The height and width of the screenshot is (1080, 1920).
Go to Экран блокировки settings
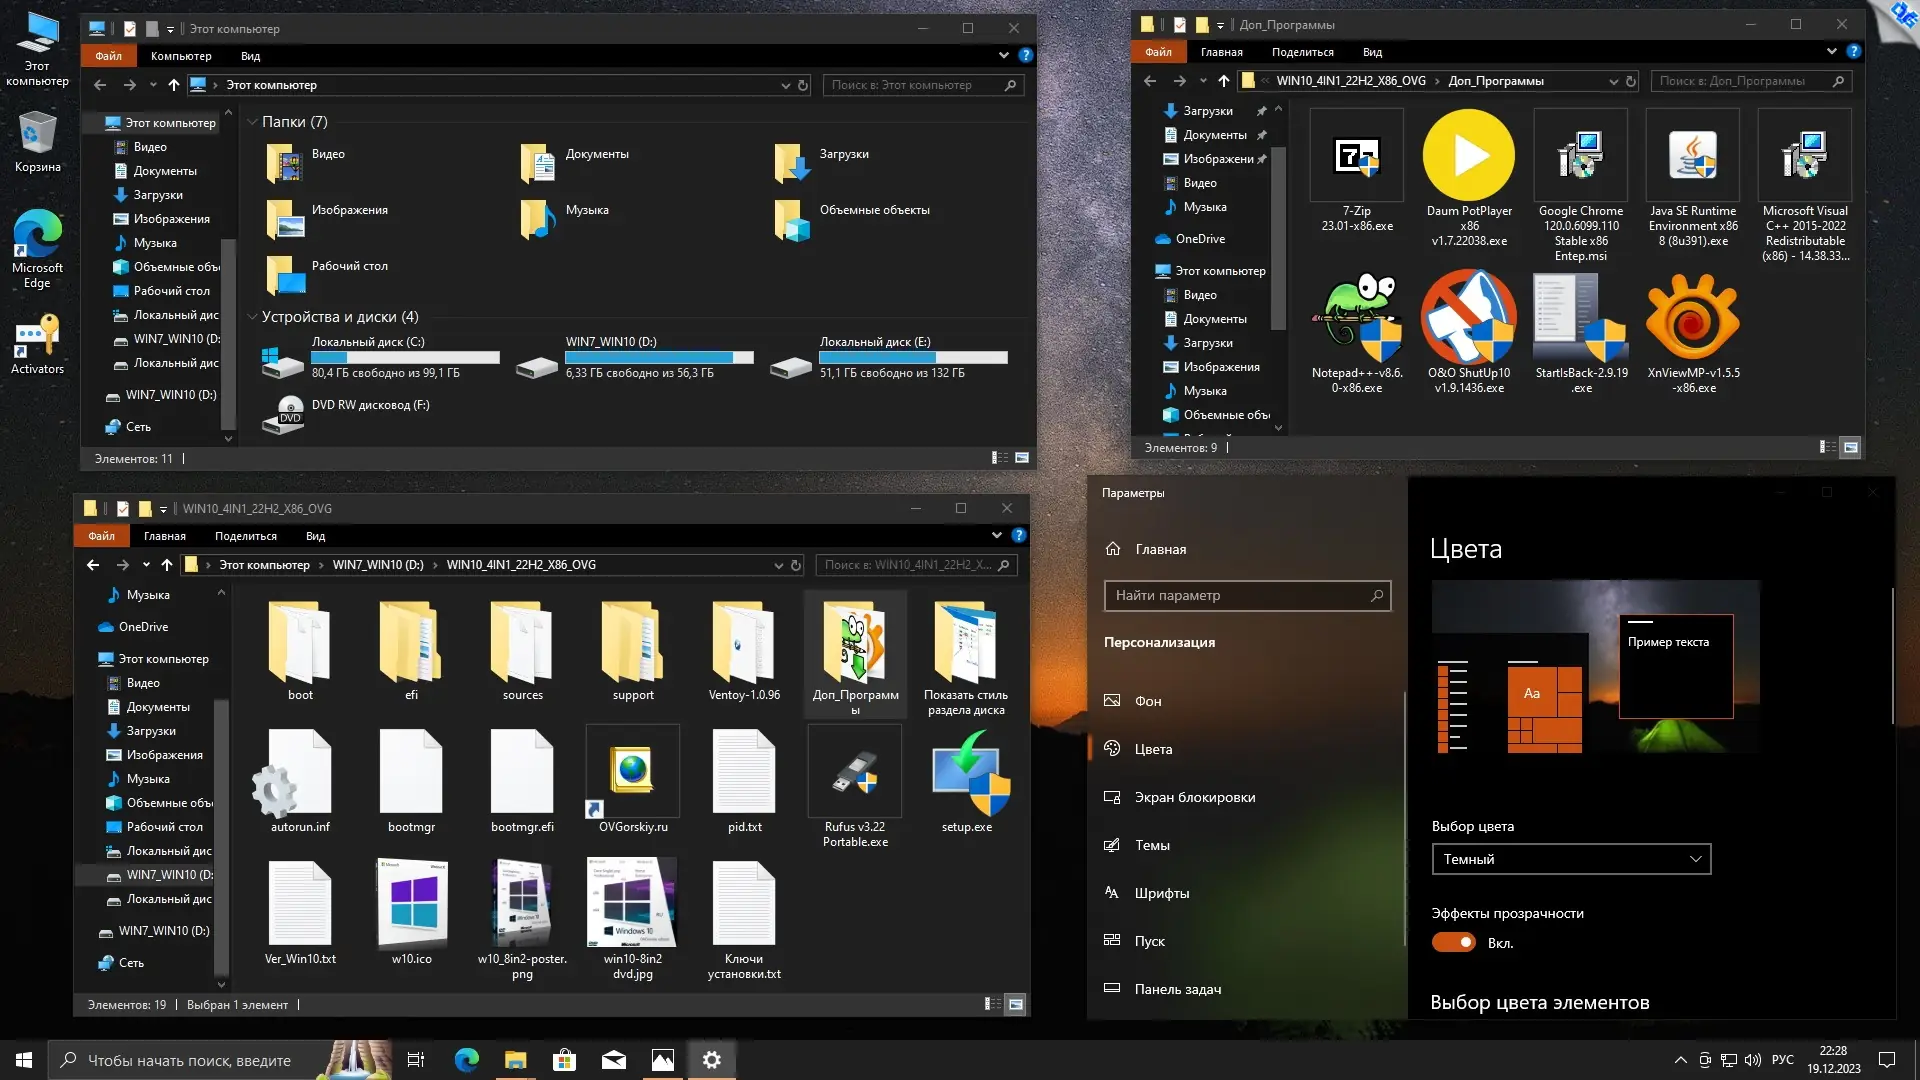pyautogui.click(x=1194, y=797)
